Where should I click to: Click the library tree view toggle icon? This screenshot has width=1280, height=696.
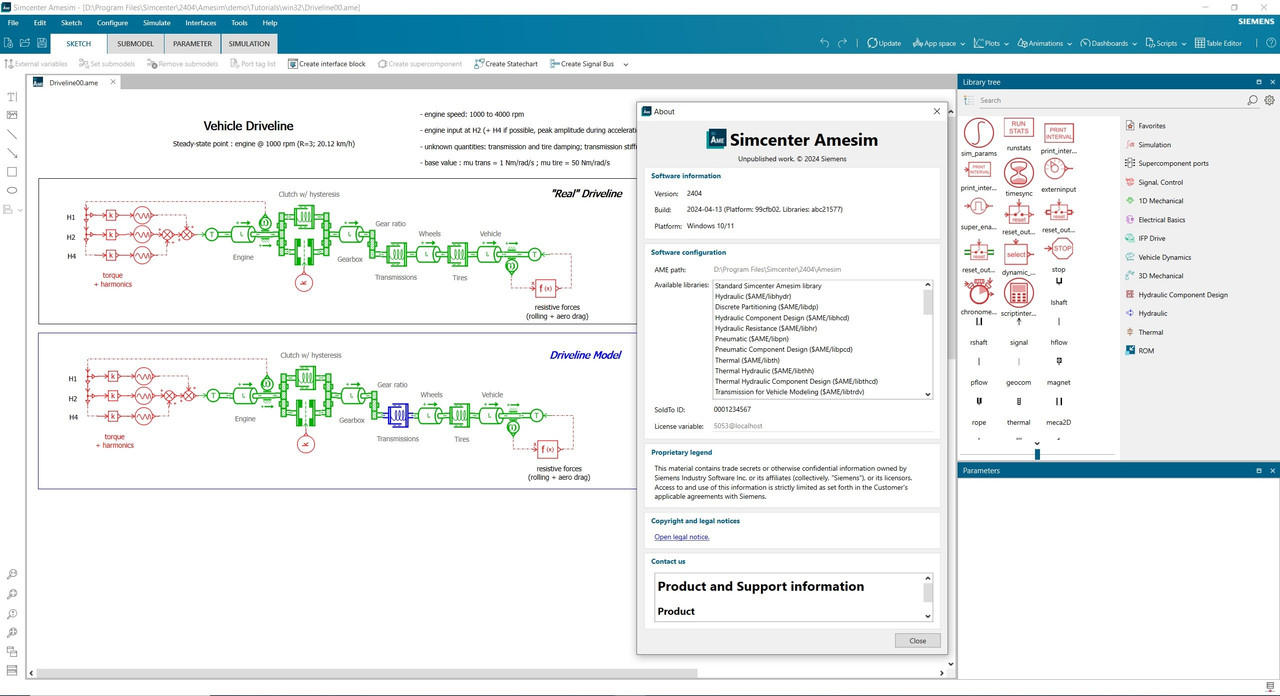967,100
